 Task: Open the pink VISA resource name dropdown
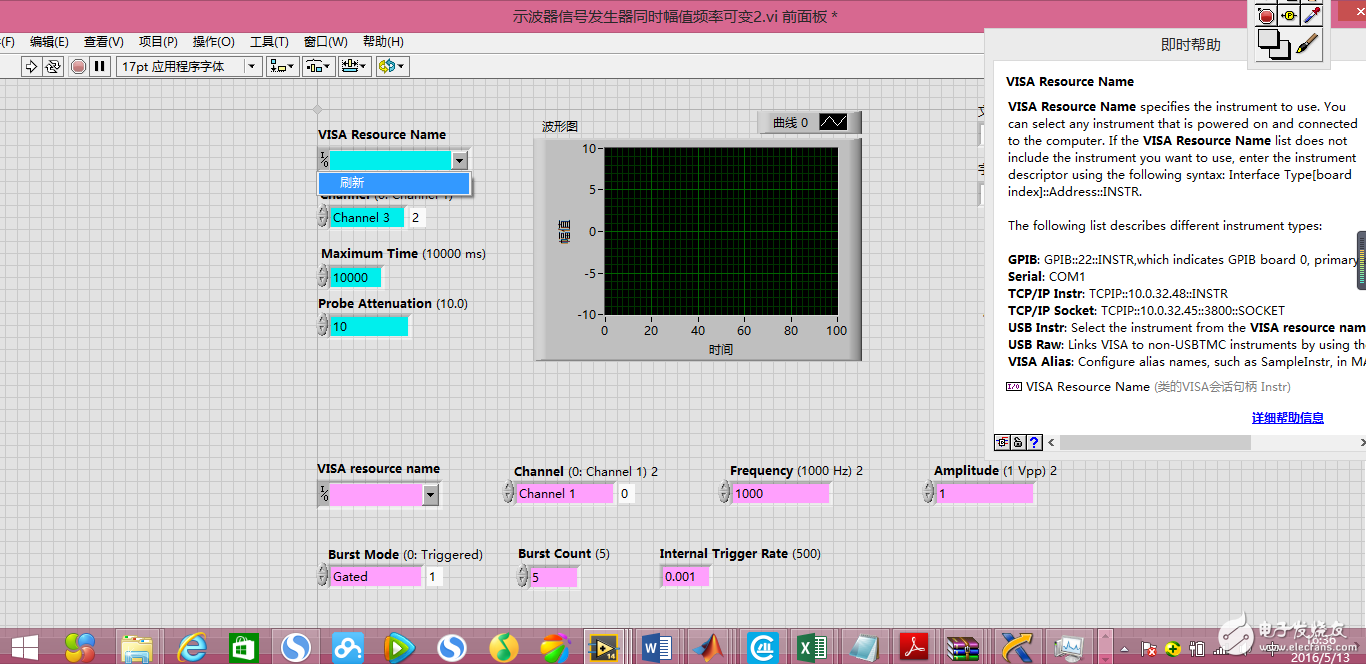coord(430,493)
